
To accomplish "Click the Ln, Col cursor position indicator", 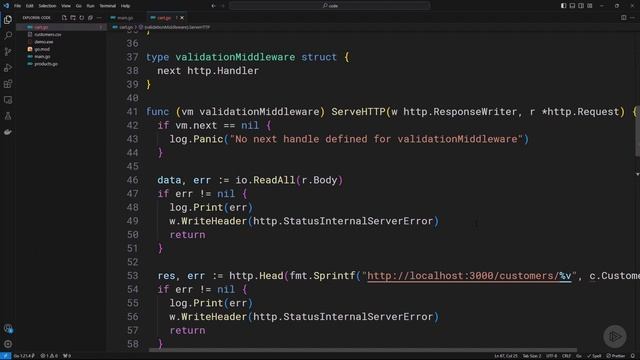I will [x=506, y=356].
